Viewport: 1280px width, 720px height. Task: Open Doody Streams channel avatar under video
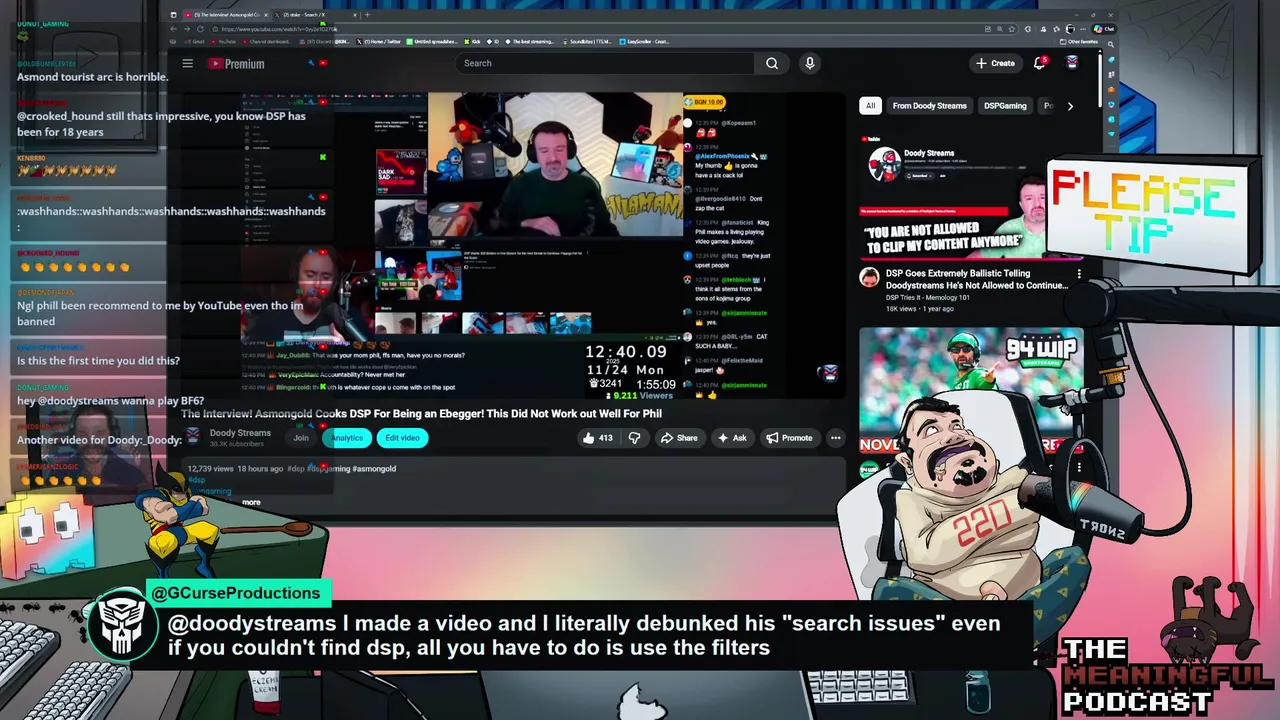tap(191, 437)
